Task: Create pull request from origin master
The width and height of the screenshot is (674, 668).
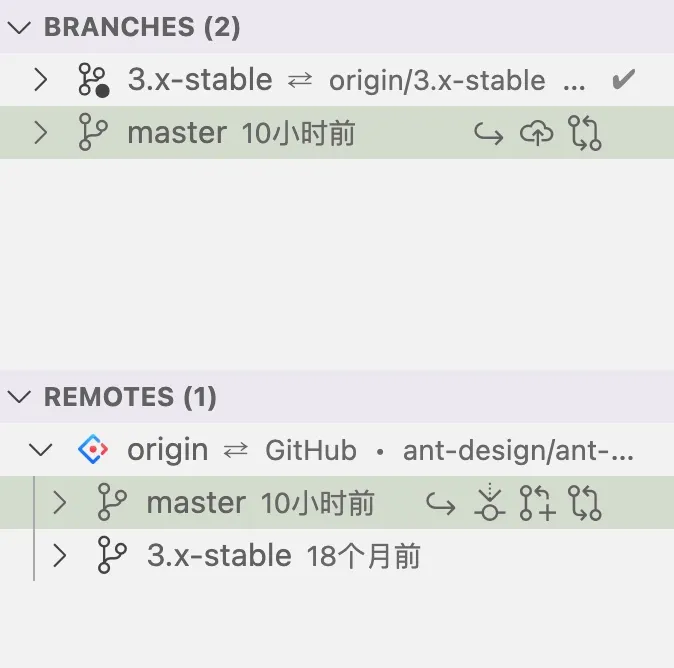Action: 537,503
